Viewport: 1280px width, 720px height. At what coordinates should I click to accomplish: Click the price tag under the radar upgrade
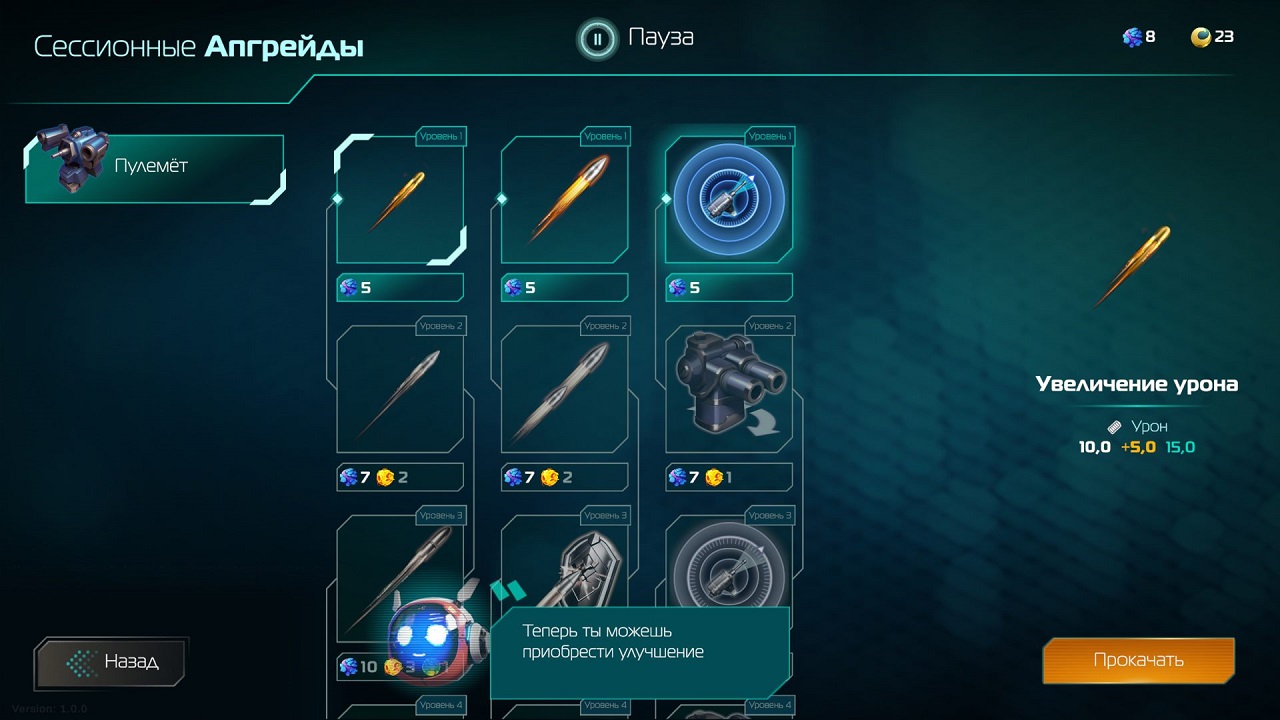[729, 288]
